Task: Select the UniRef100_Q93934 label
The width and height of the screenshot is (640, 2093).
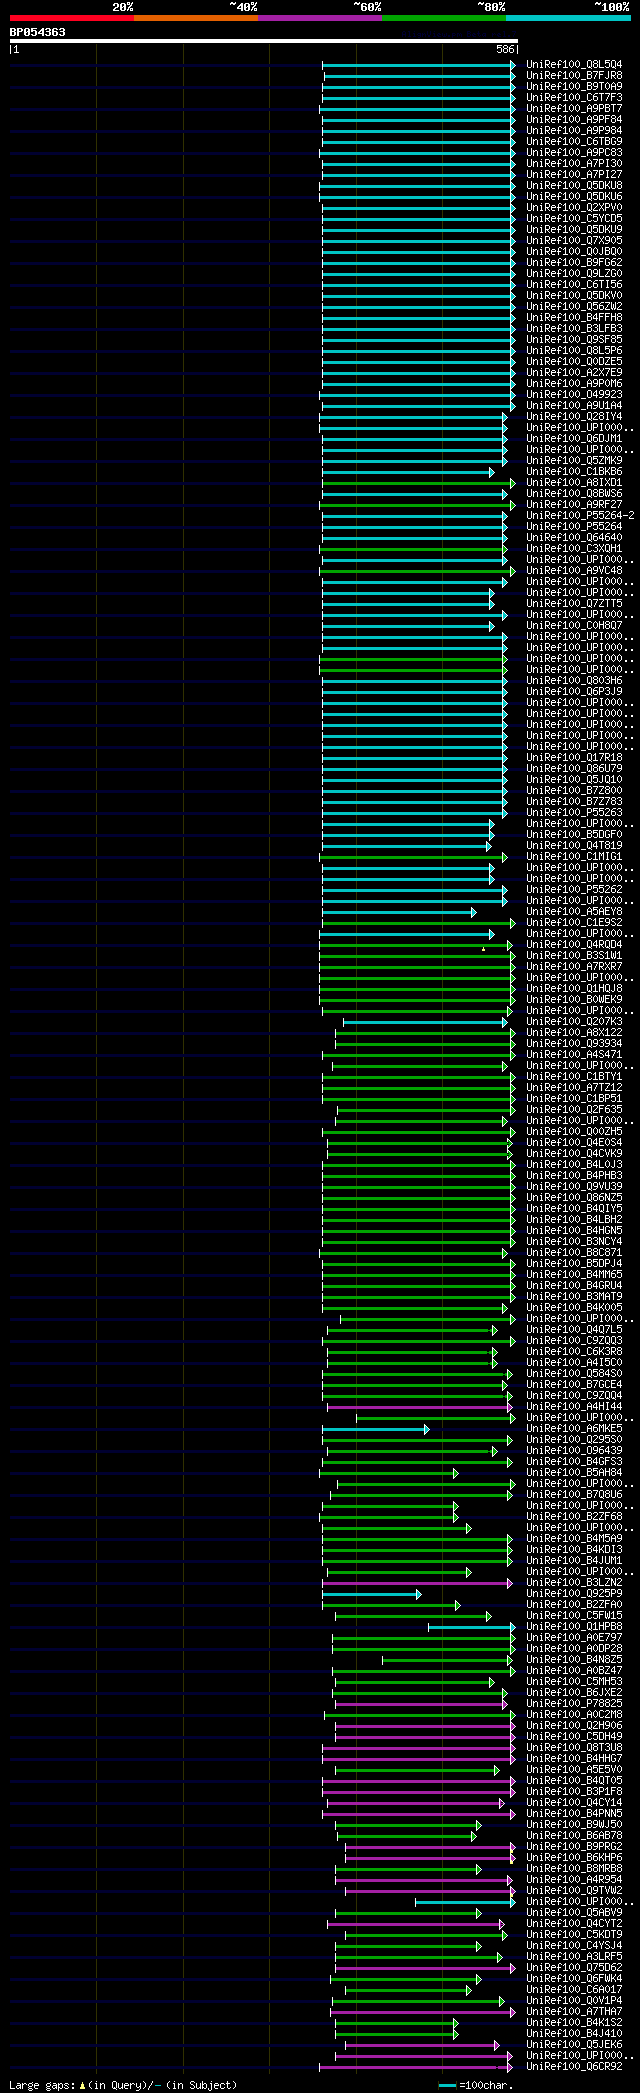Action: click(574, 1043)
